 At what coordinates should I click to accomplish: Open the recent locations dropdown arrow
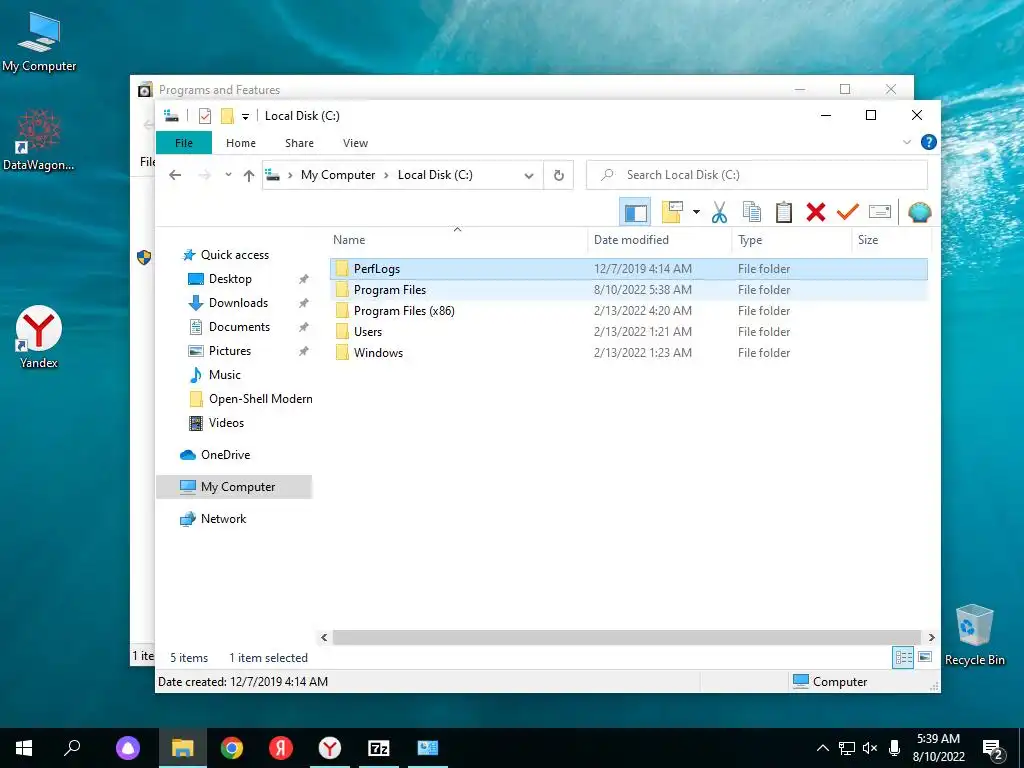(x=228, y=175)
